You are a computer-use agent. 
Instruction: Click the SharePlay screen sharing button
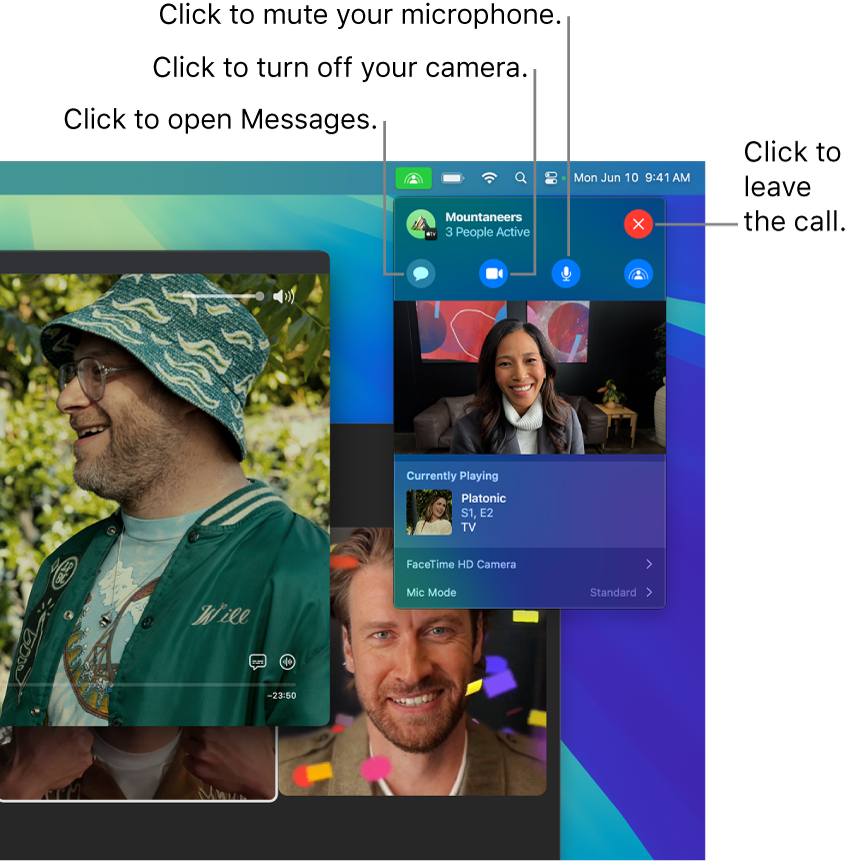pos(638,274)
